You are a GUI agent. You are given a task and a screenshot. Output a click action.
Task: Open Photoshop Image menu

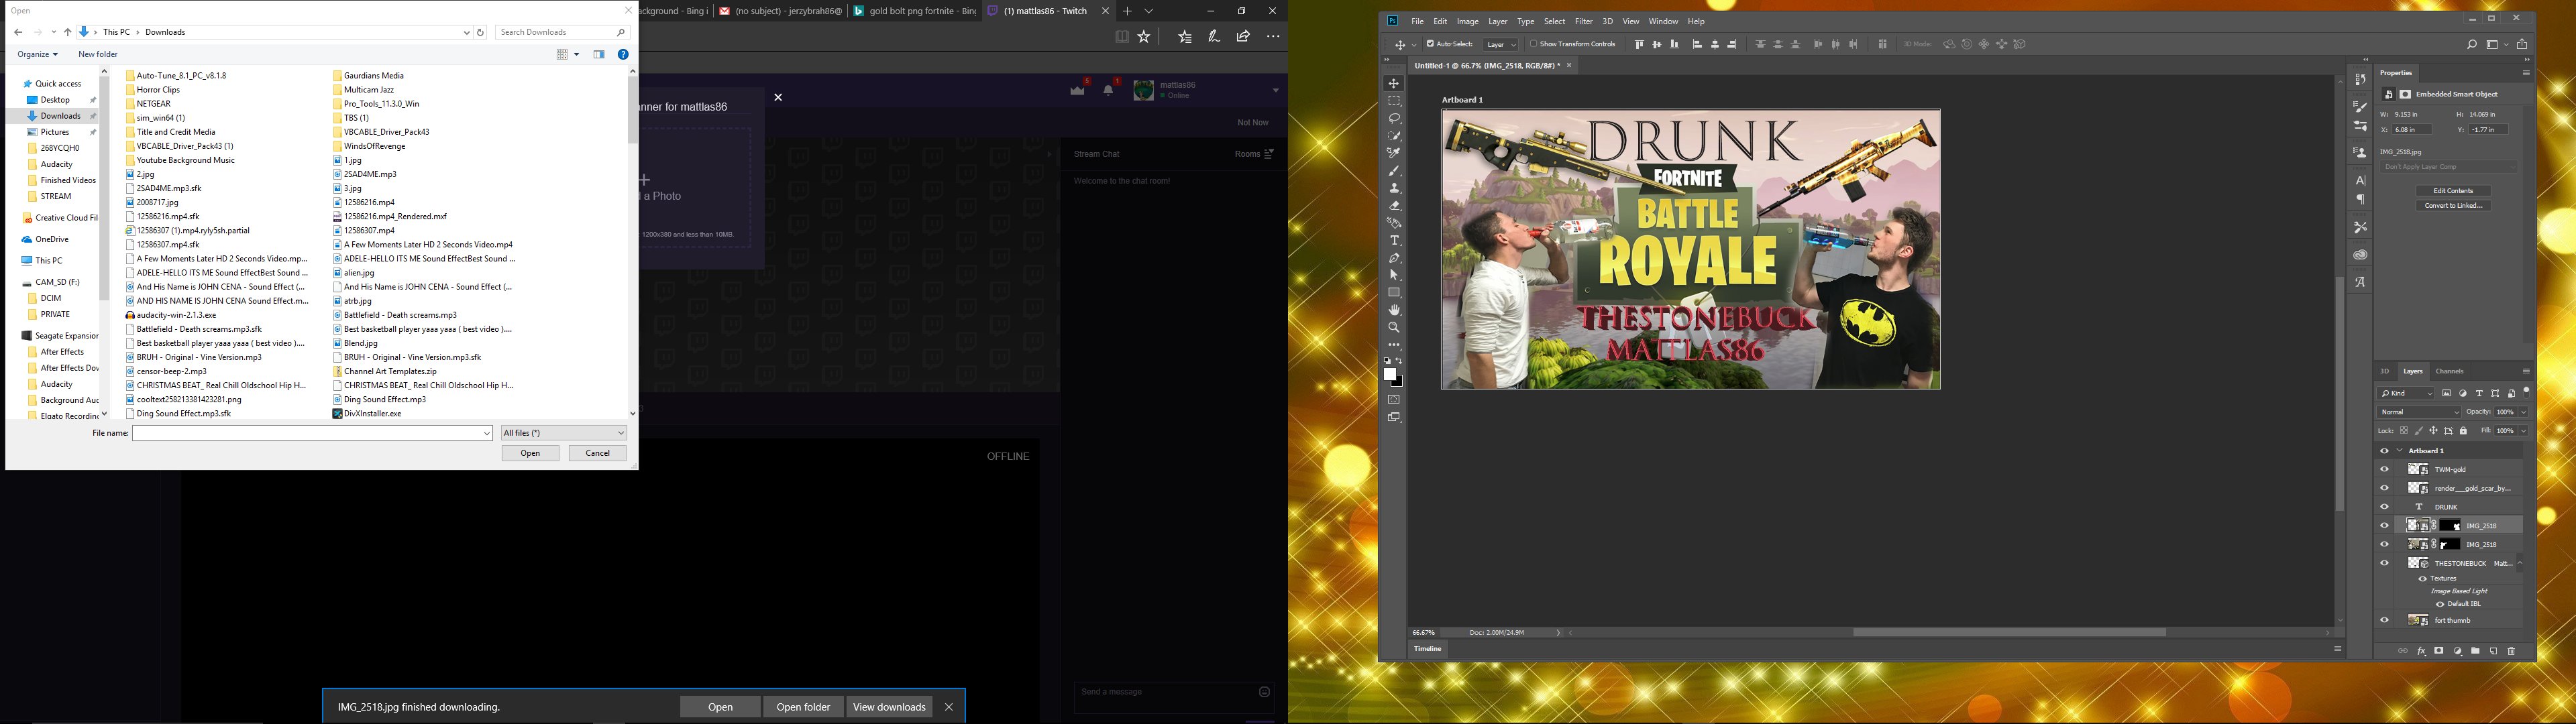coord(1467,21)
